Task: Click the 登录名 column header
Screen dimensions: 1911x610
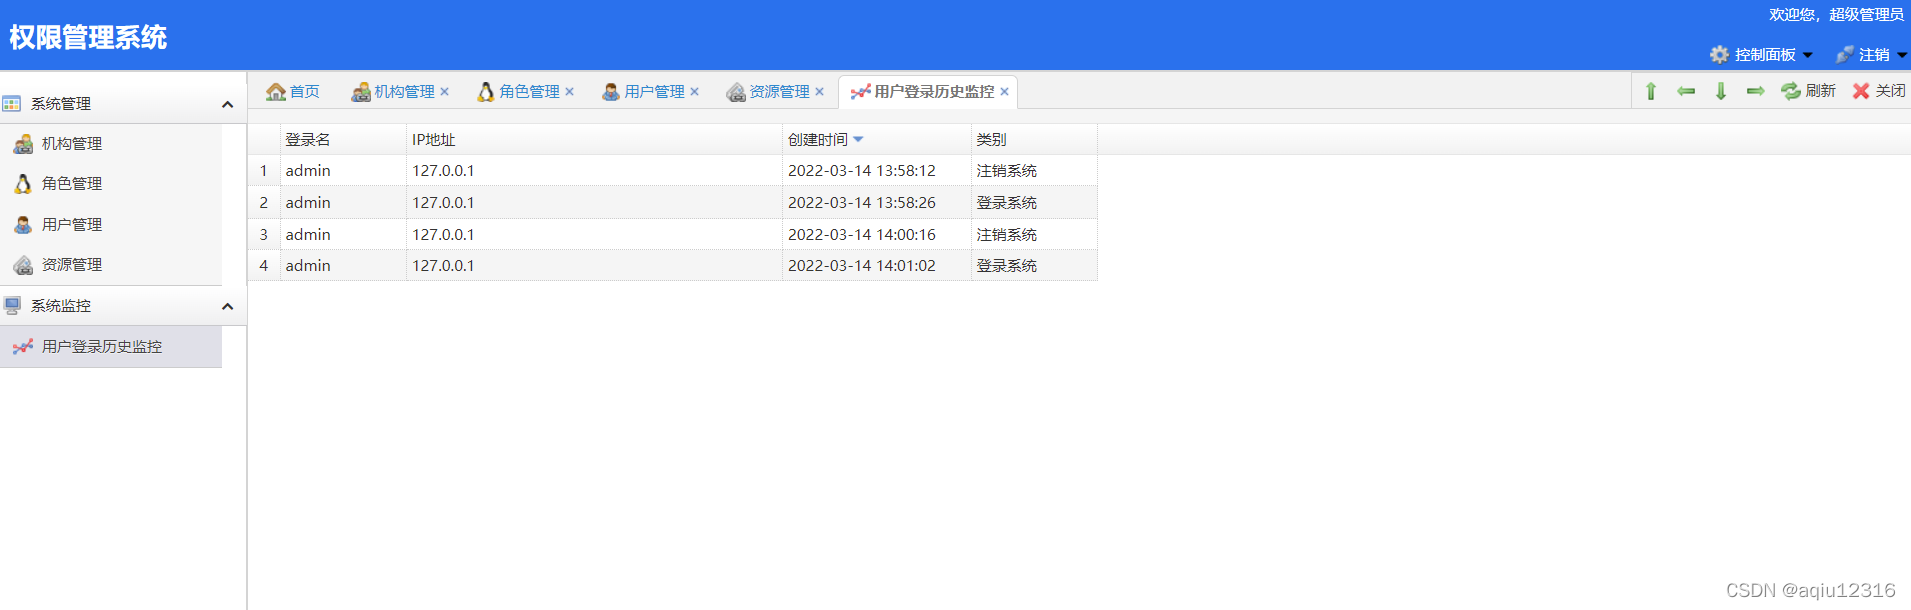Action: pos(343,140)
